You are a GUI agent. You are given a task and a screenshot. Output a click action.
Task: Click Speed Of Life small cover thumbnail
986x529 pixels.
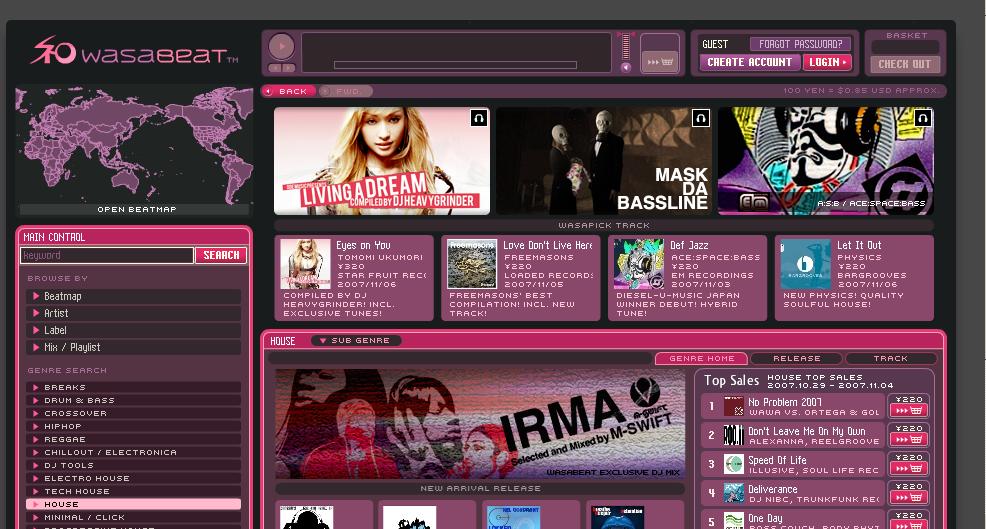(734, 464)
